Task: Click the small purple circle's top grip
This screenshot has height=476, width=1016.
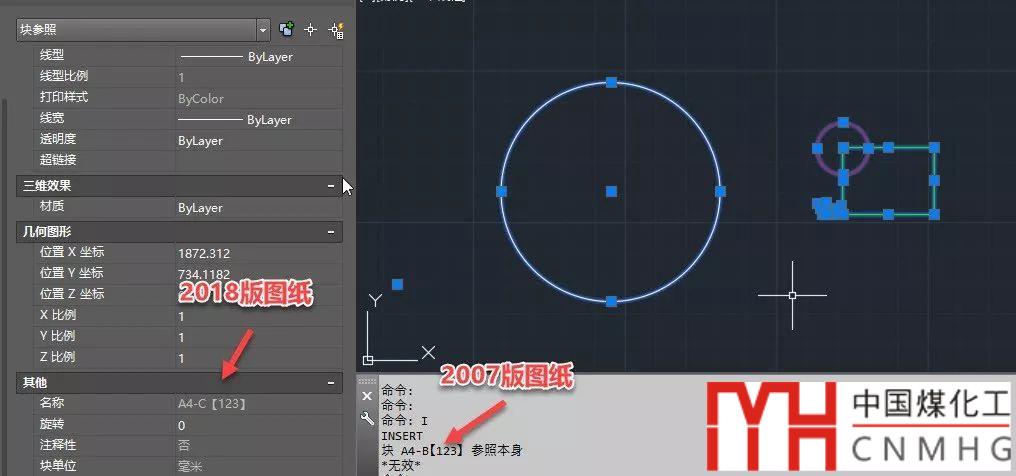Action: (x=843, y=122)
